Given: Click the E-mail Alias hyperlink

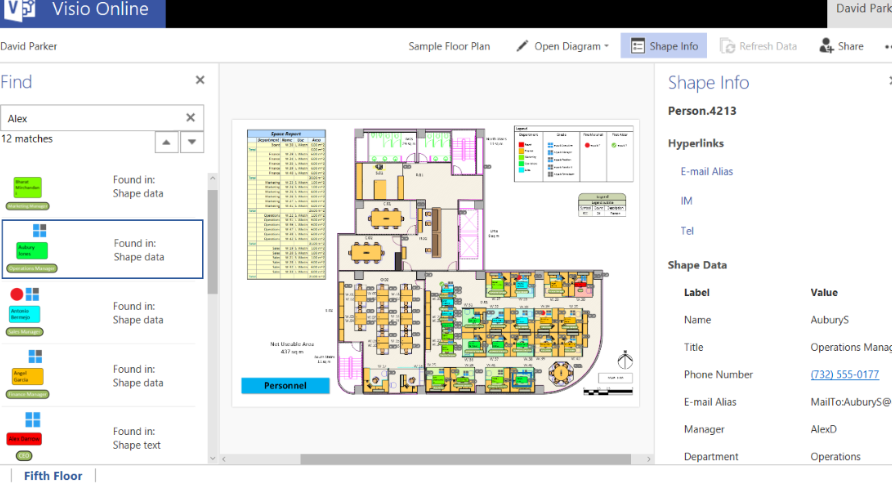Looking at the screenshot, I should (x=707, y=171).
